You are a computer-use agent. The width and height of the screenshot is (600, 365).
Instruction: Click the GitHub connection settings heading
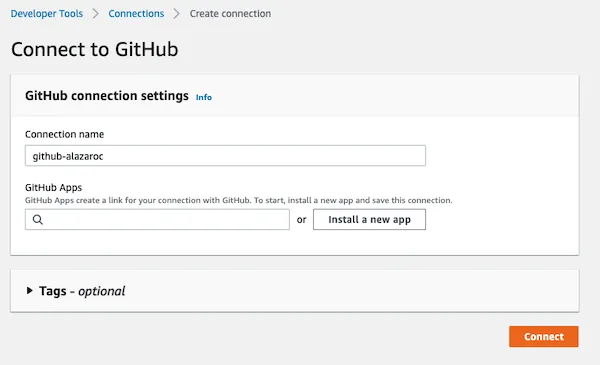tap(107, 96)
